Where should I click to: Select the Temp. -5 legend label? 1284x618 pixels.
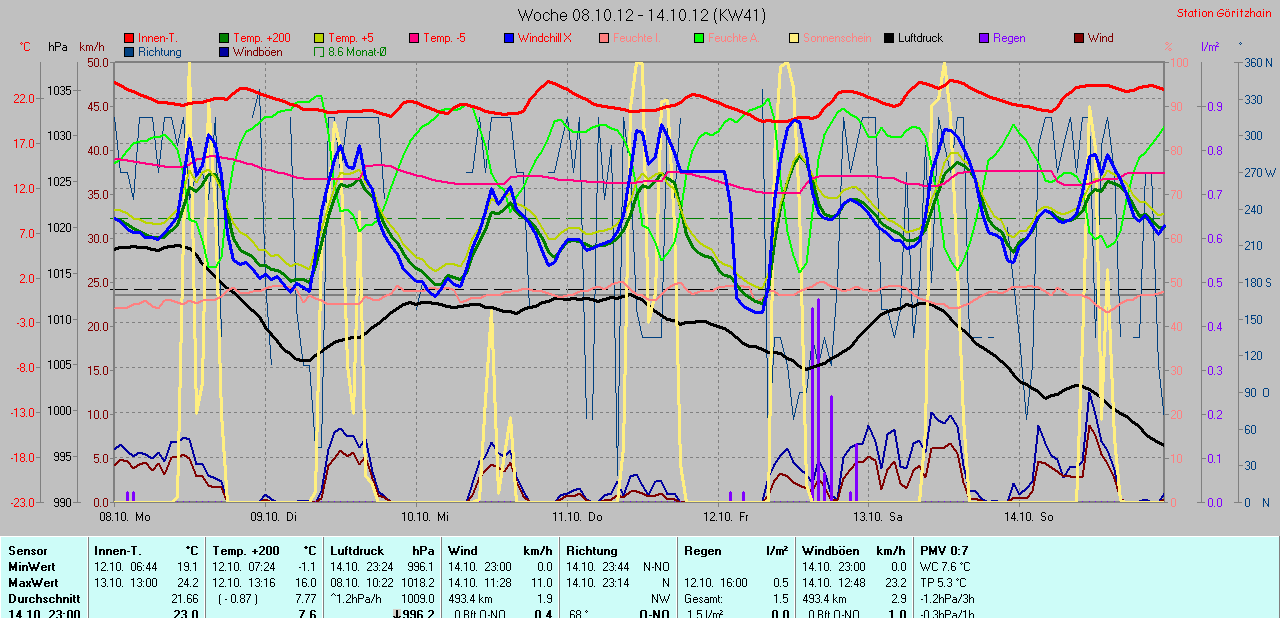coord(444,38)
